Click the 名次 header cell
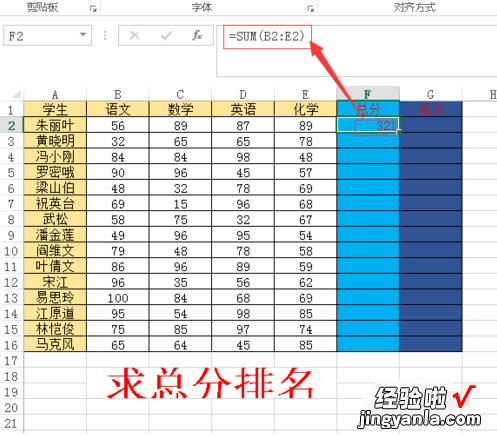Image resolution: width=497 pixels, height=436 pixels. [431, 109]
